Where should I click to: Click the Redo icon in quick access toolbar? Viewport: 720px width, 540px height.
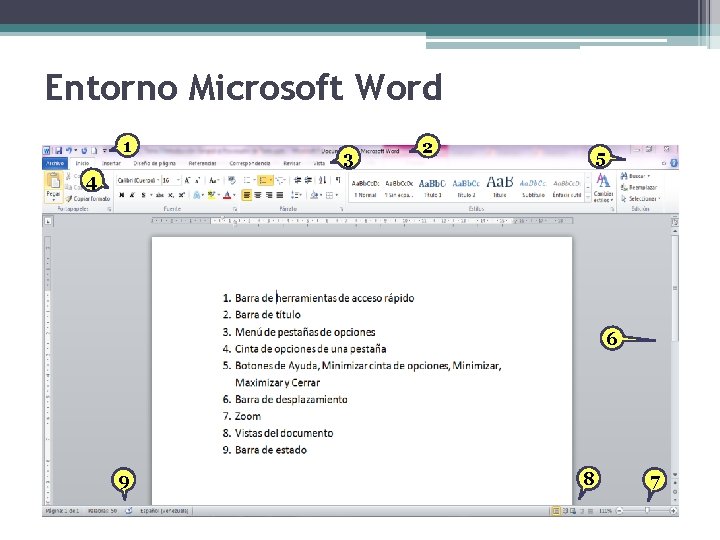tap(84, 151)
